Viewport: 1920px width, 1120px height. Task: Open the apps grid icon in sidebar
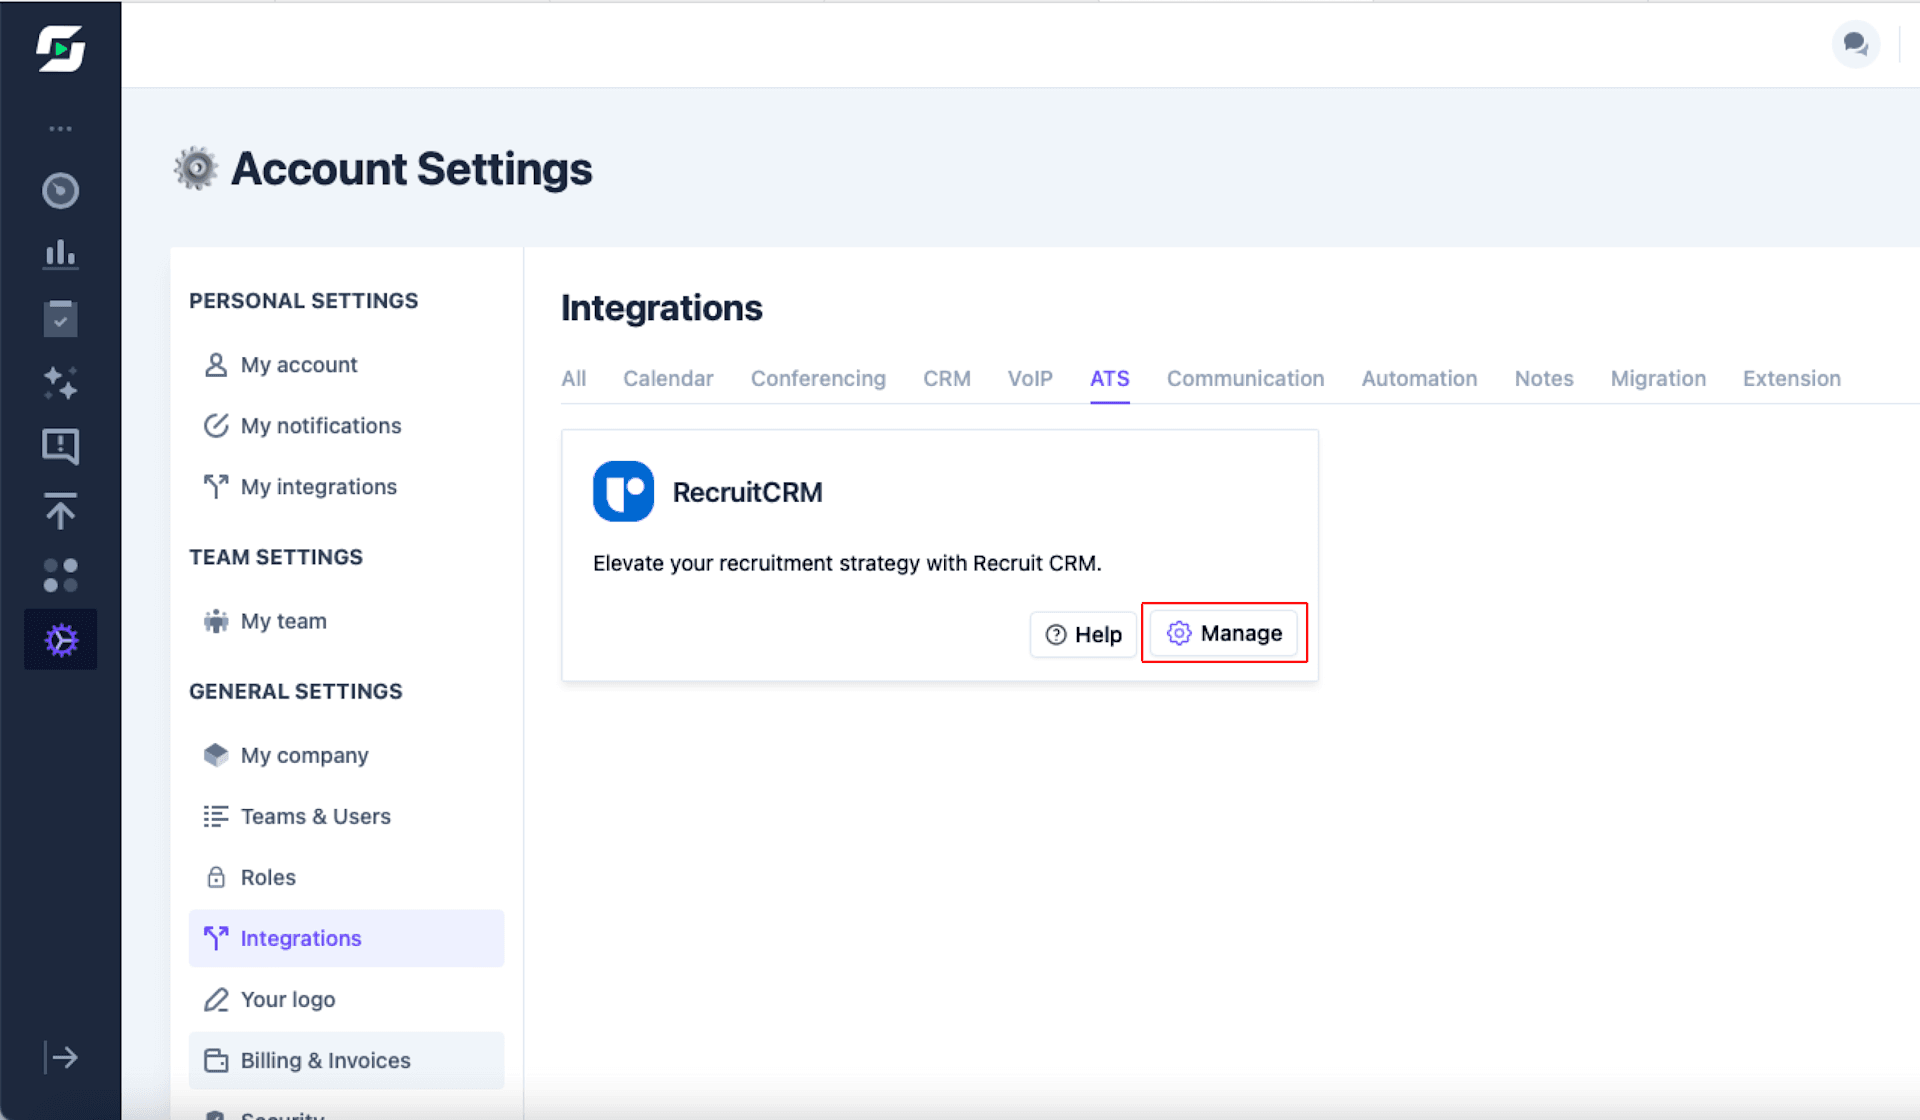(60, 575)
